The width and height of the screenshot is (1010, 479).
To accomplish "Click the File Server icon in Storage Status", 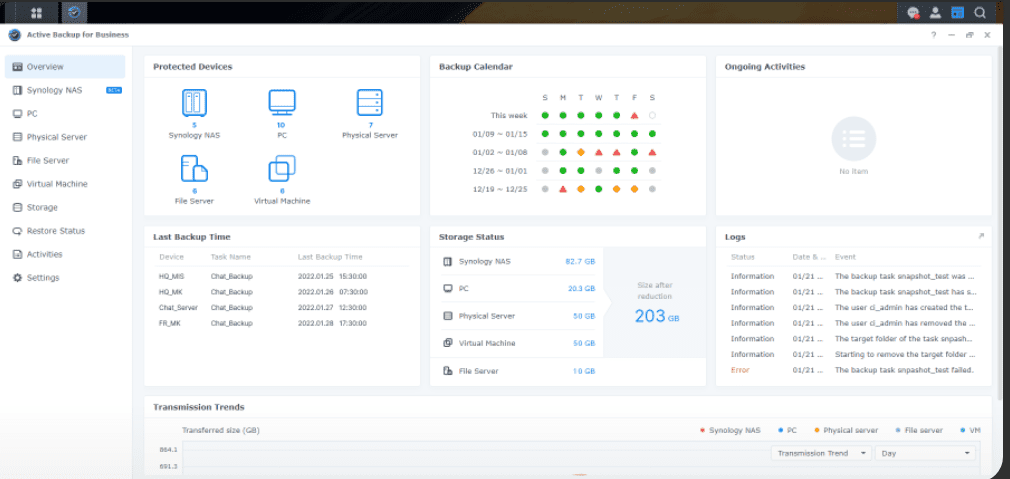I will point(448,371).
